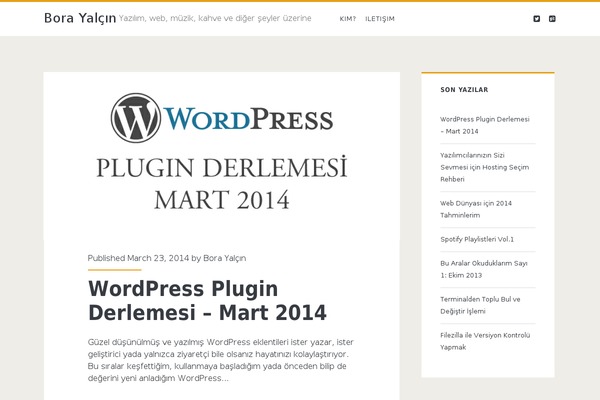
Task: Open the KIM? menu item
Action: point(347,19)
